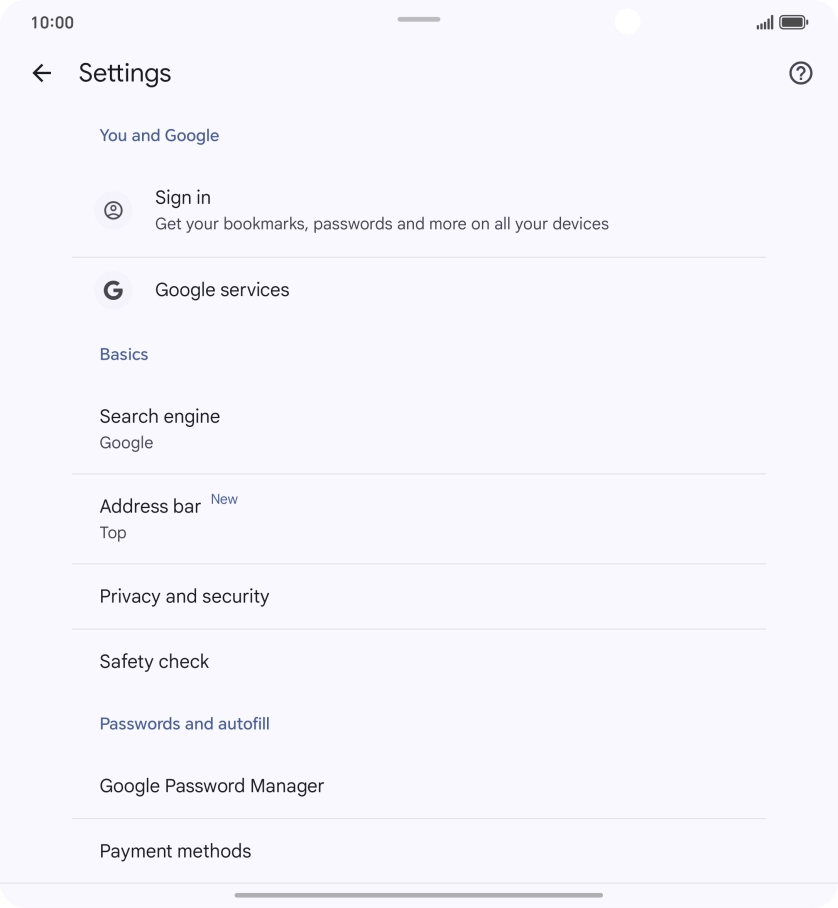Tap the account avatar icon beside Sign in
This screenshot has width=838, height=908.
[114, 210]
